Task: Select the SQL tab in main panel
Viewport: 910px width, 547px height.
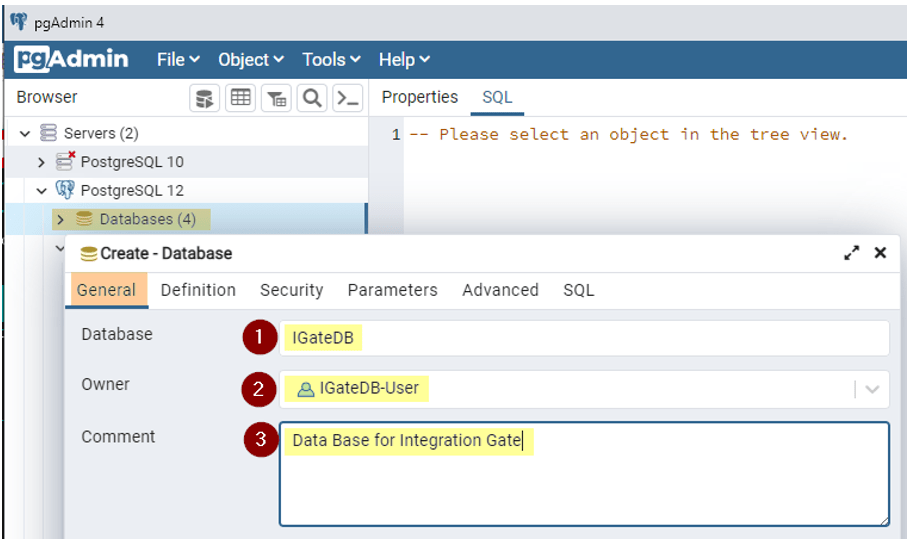Action: (497, 97)
